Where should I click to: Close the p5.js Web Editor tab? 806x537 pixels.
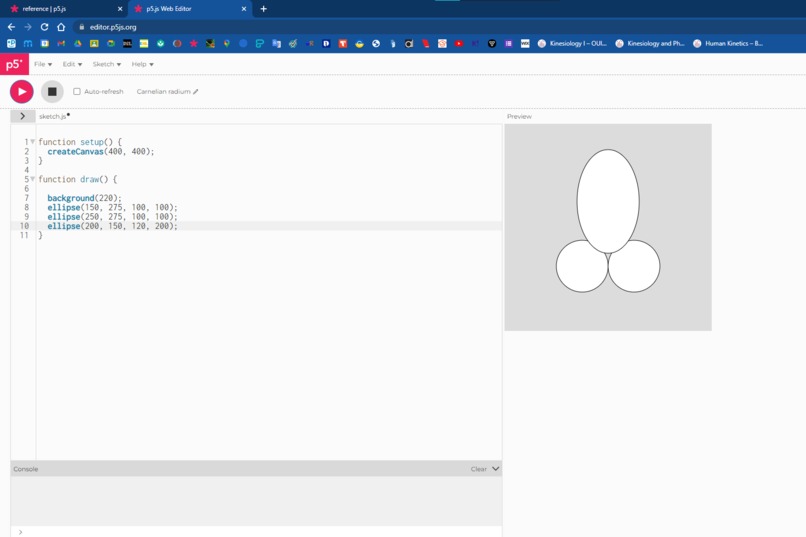(244, 9)
